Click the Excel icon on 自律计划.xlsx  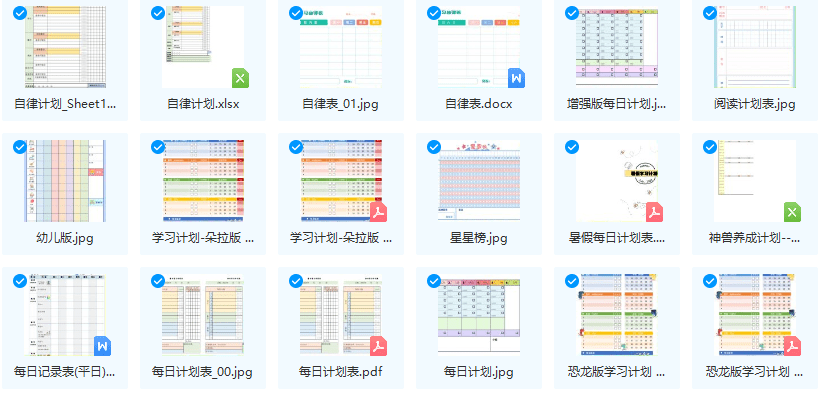point(240,78)
